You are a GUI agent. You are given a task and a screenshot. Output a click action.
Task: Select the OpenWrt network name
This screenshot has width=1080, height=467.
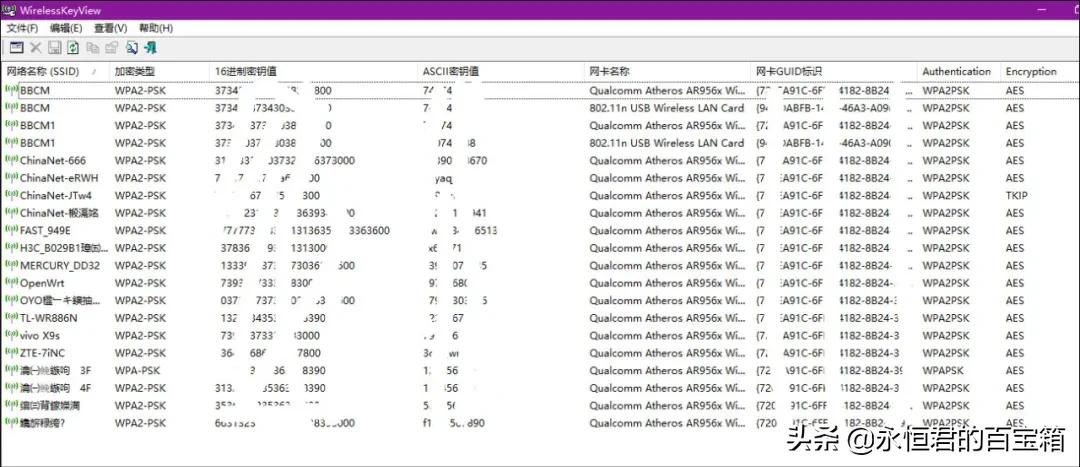[x=42, y=283]
